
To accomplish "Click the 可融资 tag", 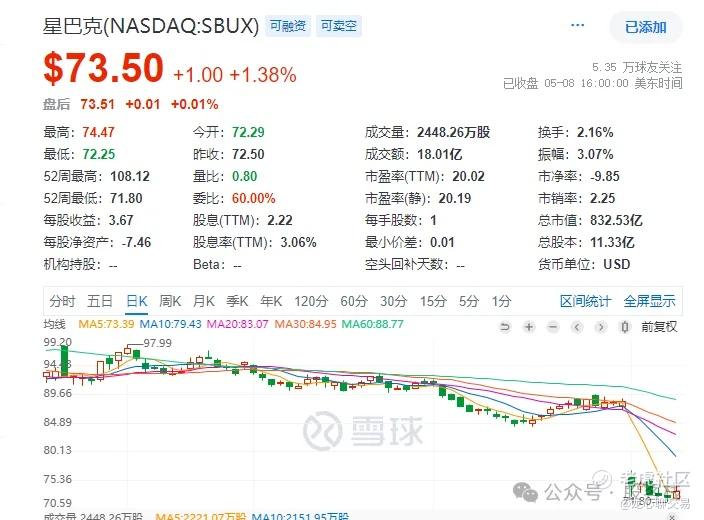I will [x=288, y=26].
